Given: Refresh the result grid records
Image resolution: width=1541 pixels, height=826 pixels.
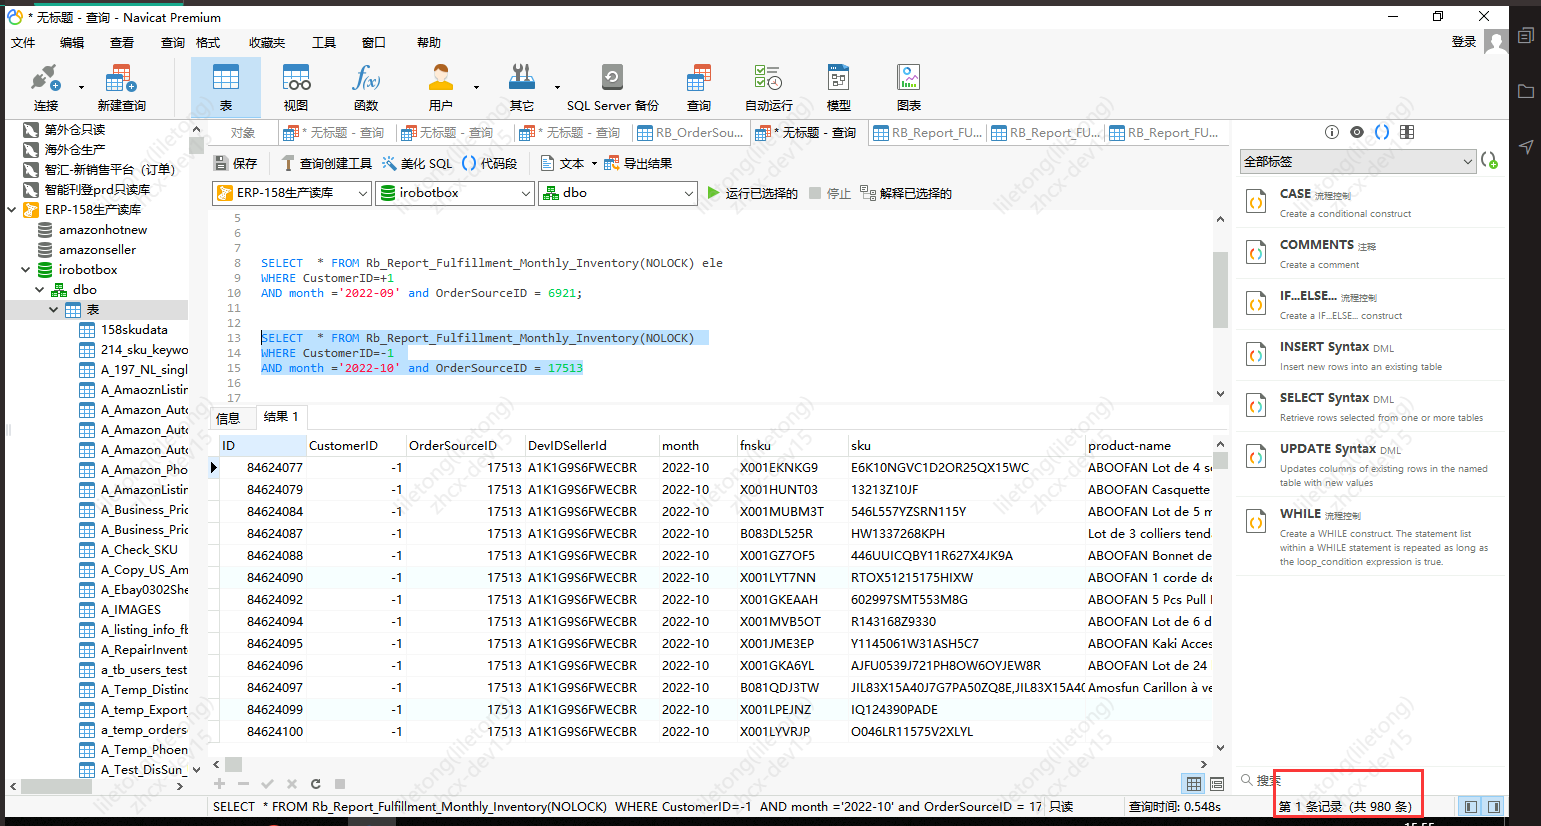Looking at the screenshot, I should pos(315,784).
